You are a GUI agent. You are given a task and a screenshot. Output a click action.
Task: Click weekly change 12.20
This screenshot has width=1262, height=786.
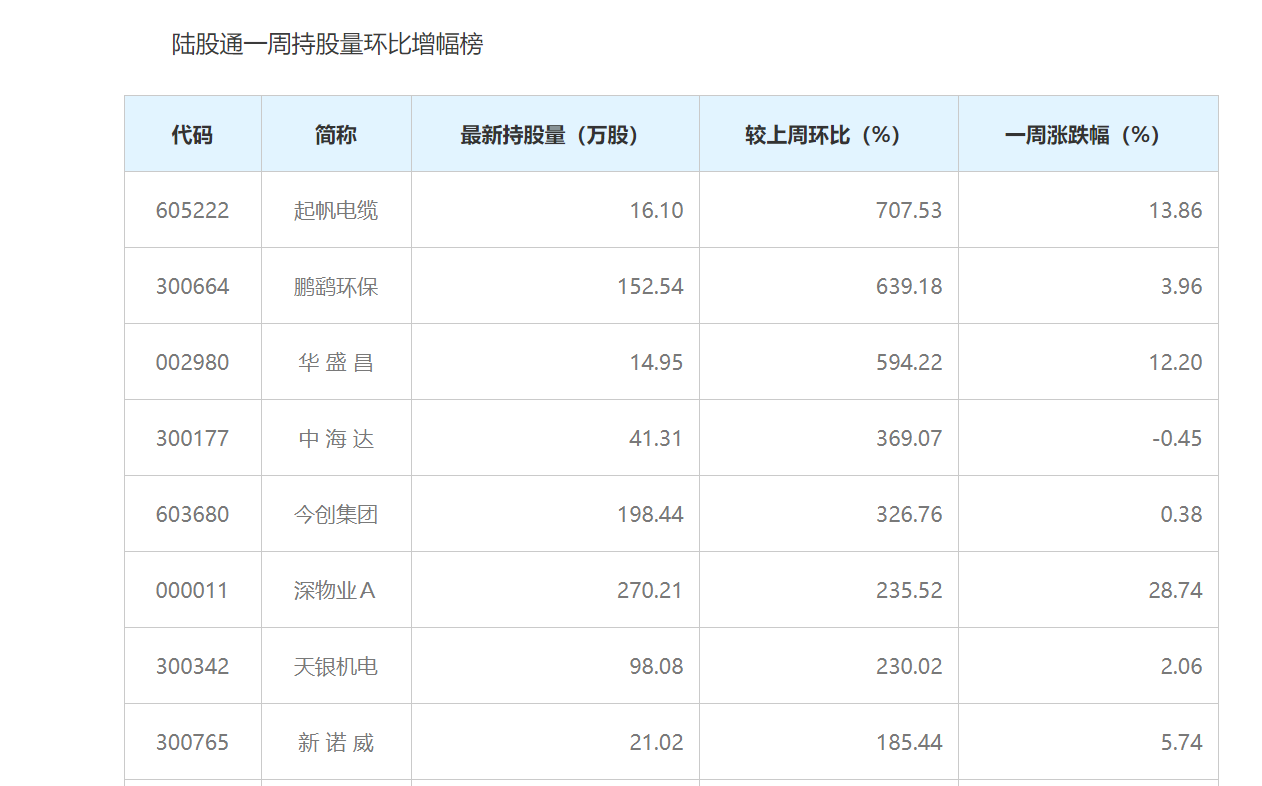pos(1175,363)
